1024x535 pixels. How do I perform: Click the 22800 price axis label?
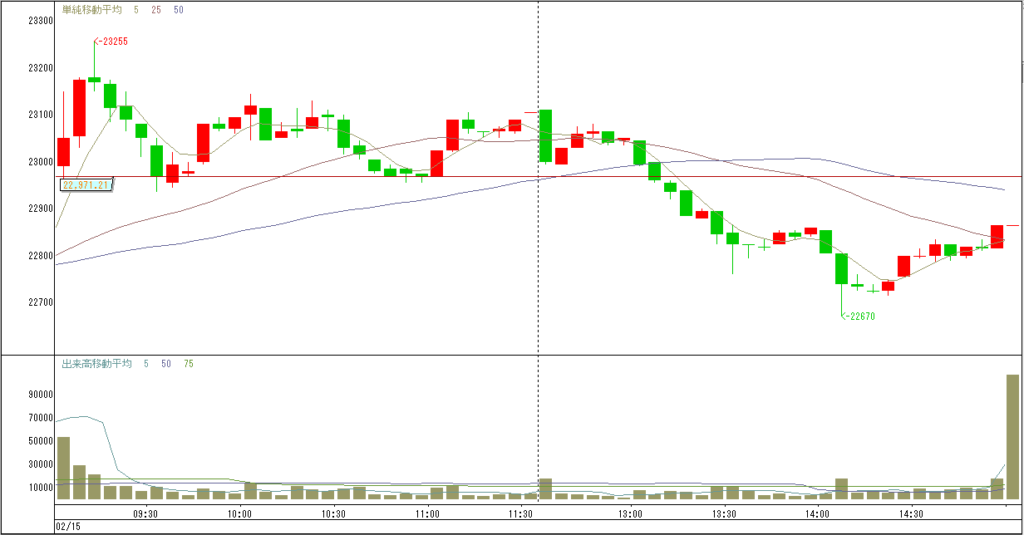pos(40,255)
